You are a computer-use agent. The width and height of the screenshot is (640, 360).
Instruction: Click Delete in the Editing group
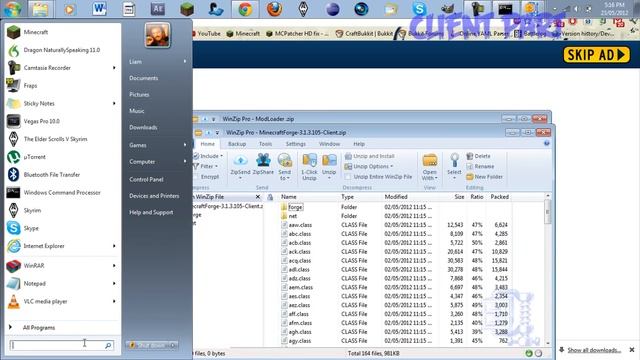[478, 156]
